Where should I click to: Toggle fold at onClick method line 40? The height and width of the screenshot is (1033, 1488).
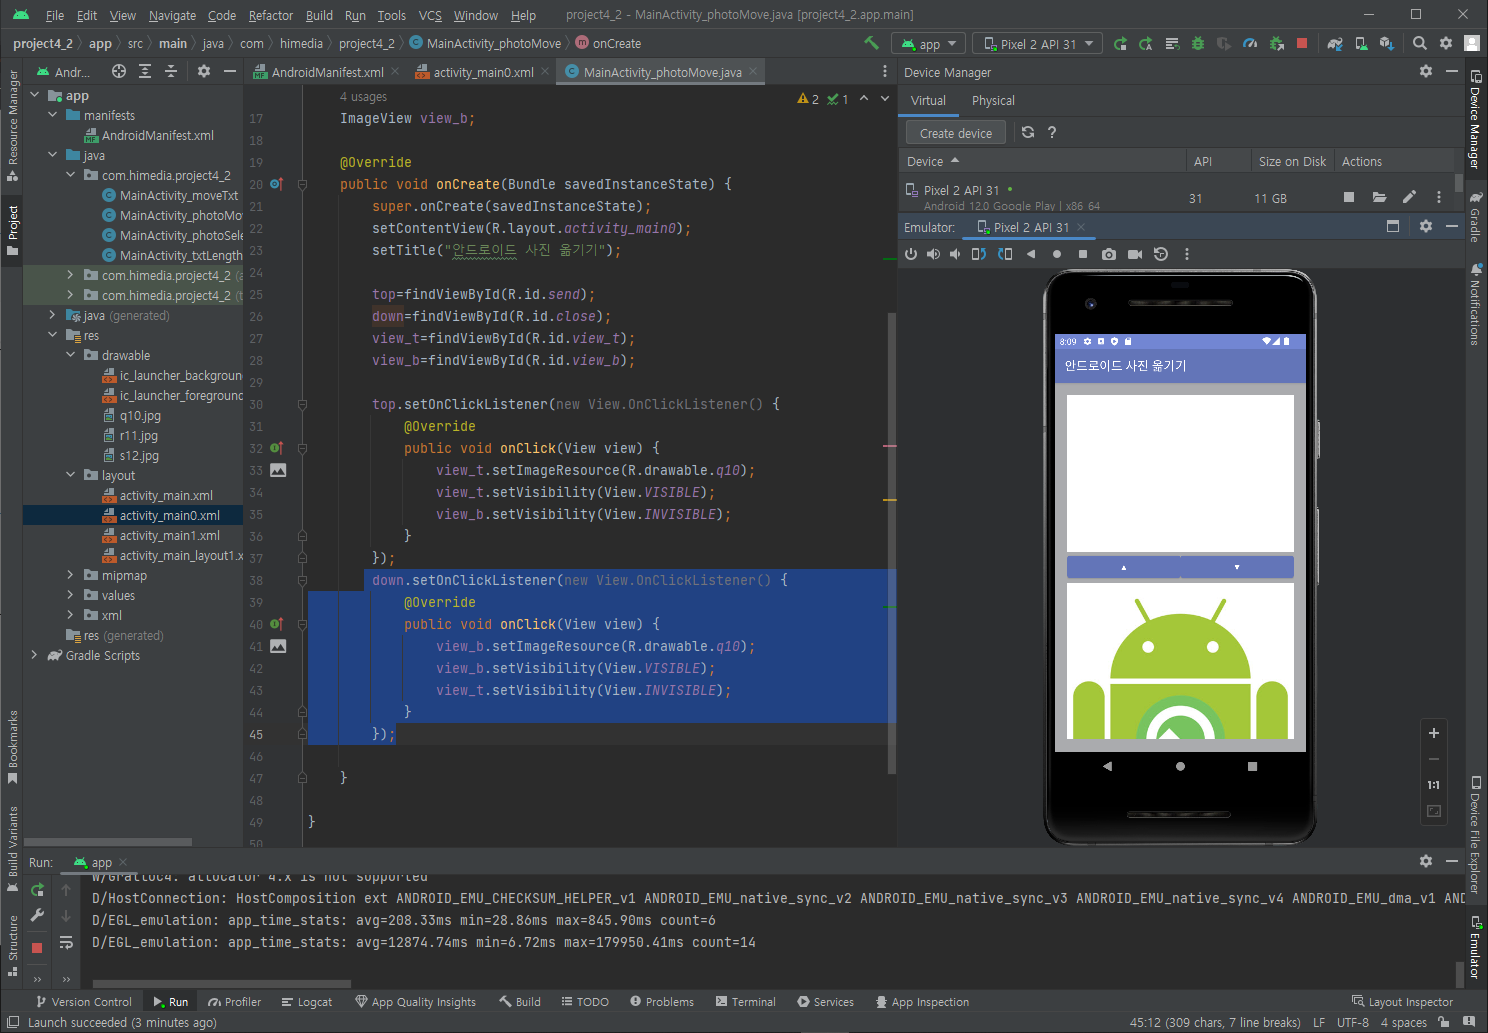click(302, 624)
